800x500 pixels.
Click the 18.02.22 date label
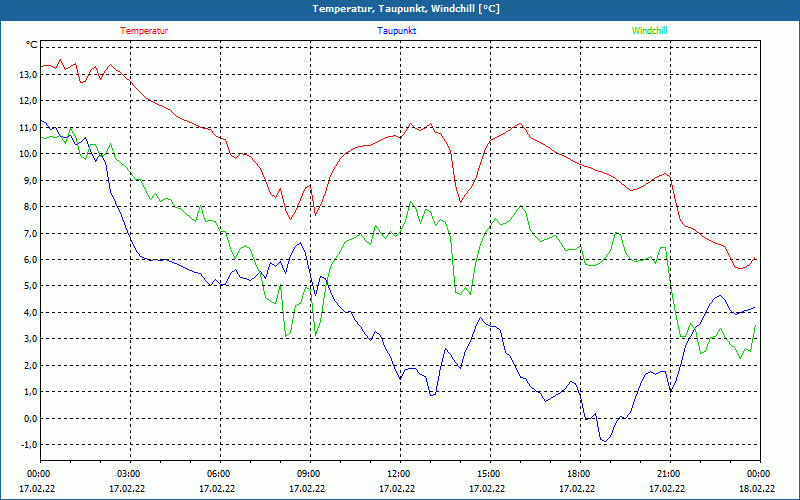tap(757, 488)
